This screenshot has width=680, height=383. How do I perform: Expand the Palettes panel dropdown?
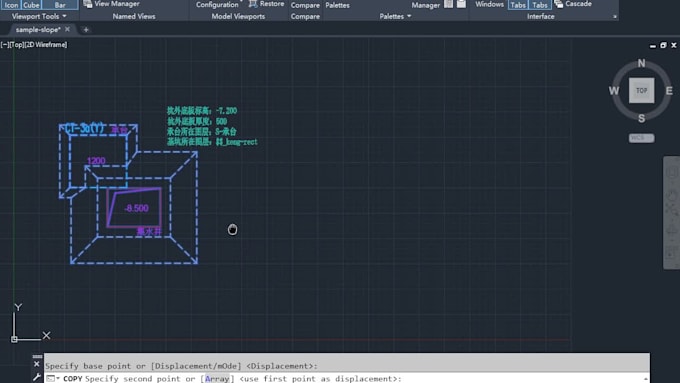point(395,16)
